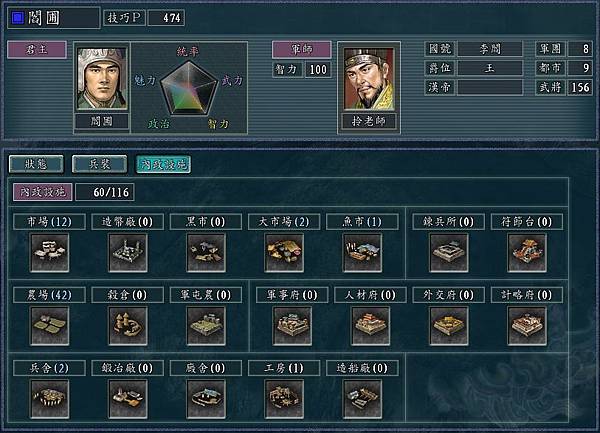Click the 君主 ruler label button
The image size is (600, 433).
click(37, 50)
